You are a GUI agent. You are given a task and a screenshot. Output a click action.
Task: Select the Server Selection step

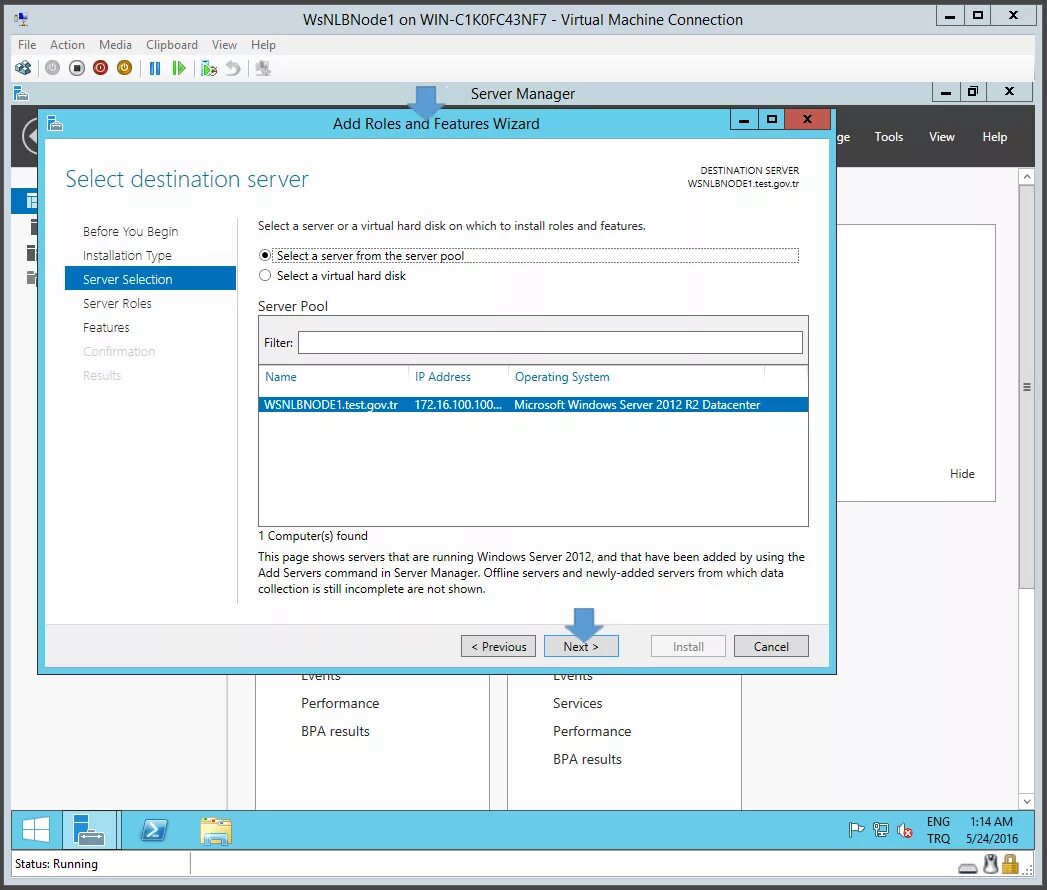[150, 278]
